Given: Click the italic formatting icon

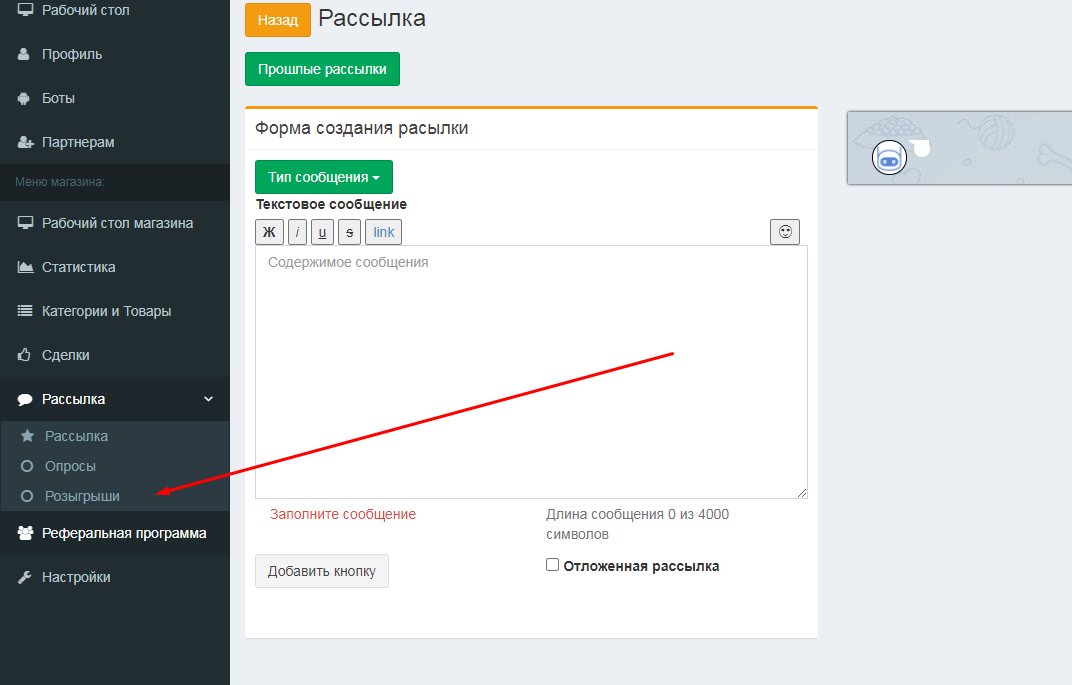Looking at the screenshot, I should [x=297, y=232].
